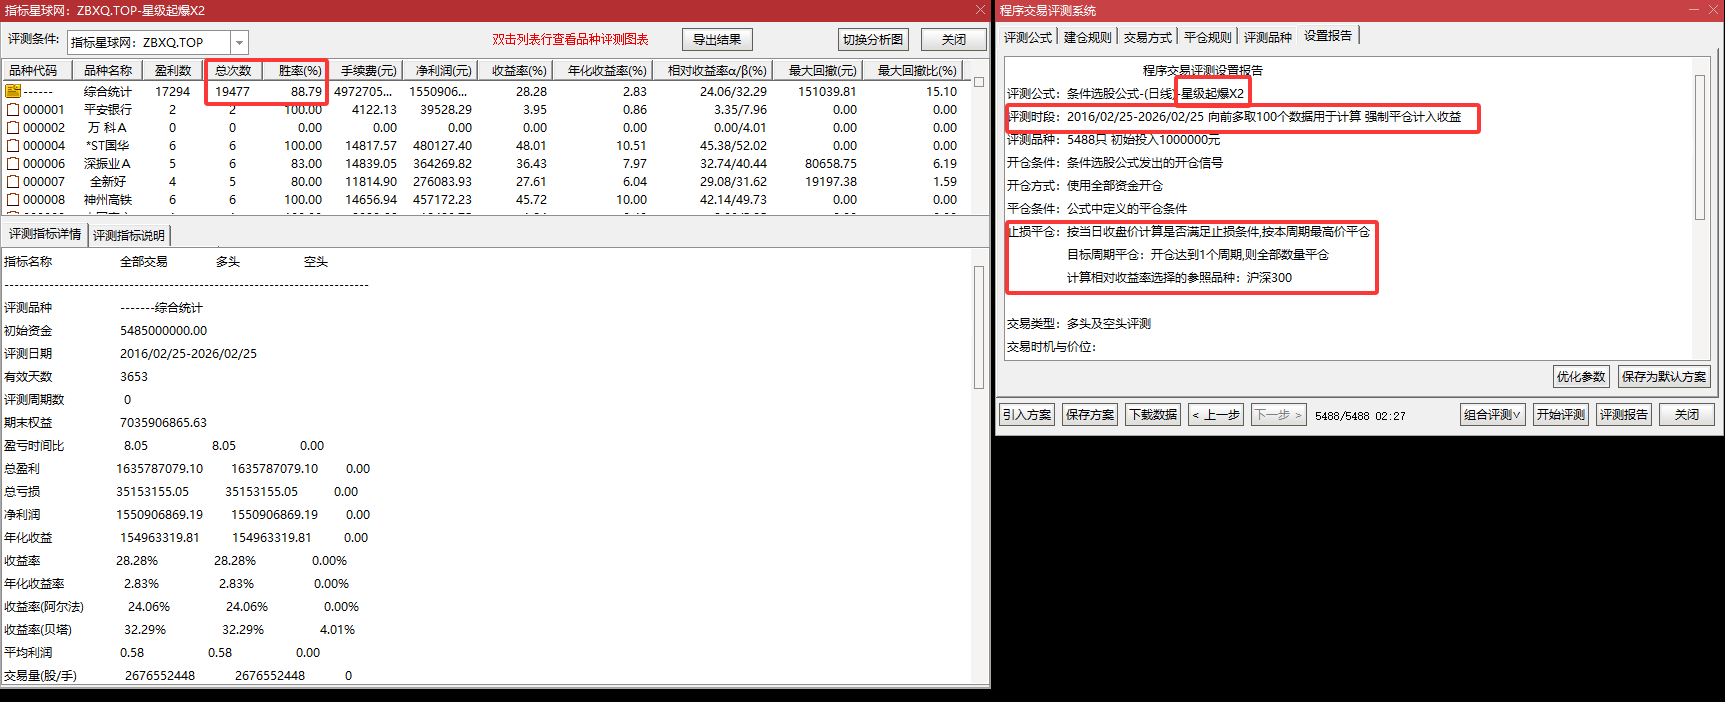Screen dimensions: 1725x702
Task: Click the 切换分析图 button
Action: (873, 39)
